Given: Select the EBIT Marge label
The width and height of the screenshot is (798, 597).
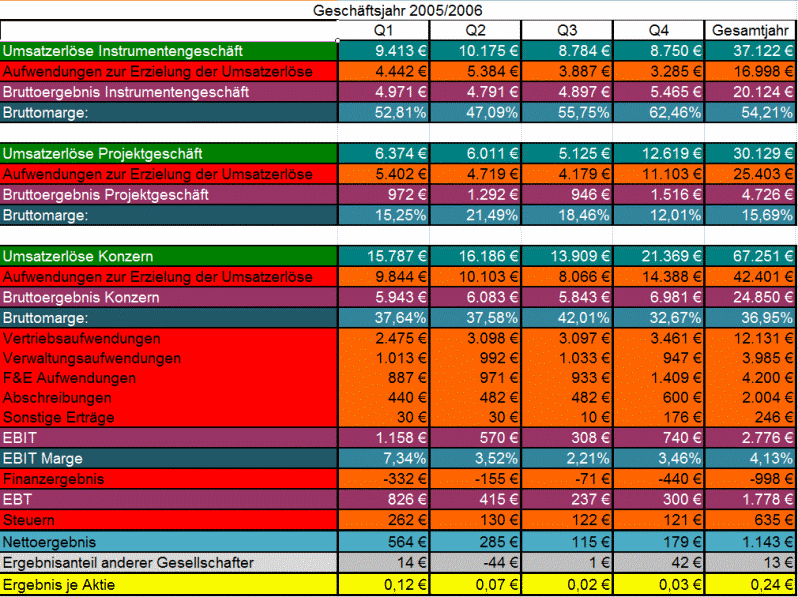Looking at the screenshot, I should (x=169, y=459).
